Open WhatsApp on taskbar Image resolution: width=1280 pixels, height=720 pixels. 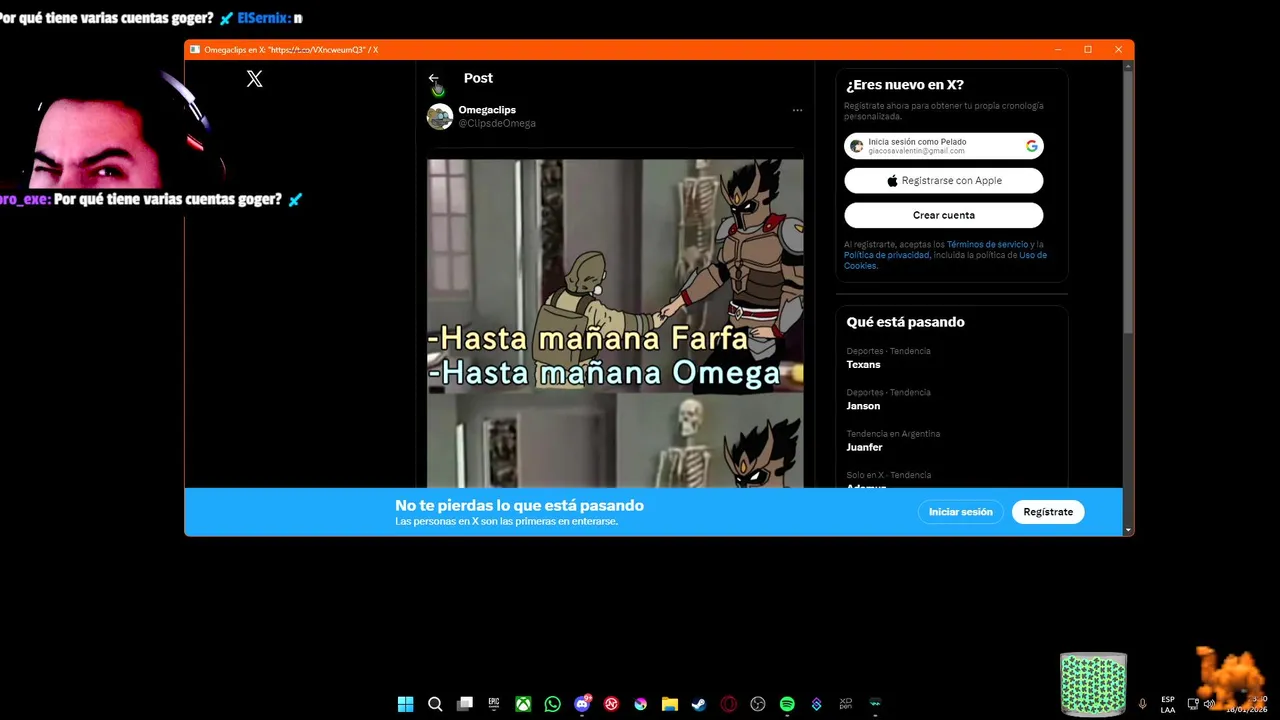(552, 704)
